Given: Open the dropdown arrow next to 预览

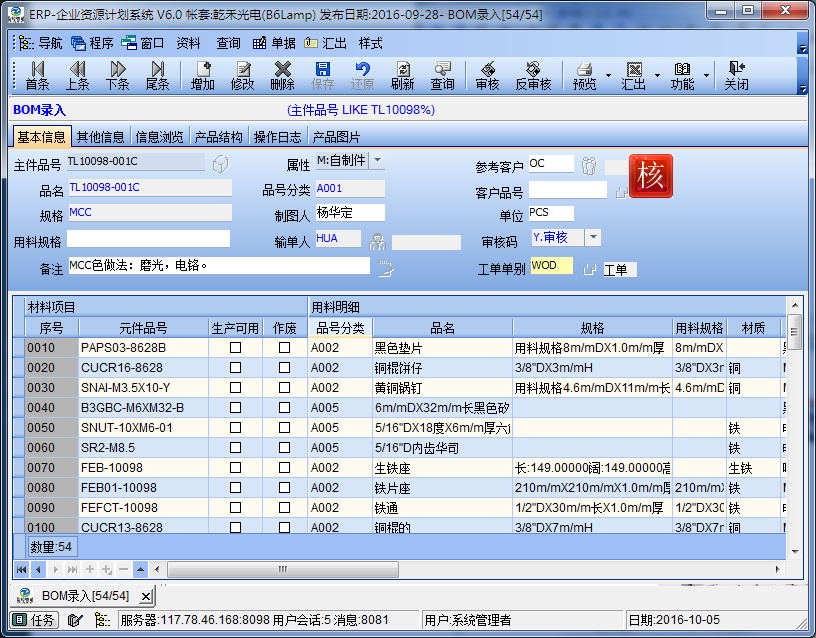Looking at the screenshot, I should (608, 76).
